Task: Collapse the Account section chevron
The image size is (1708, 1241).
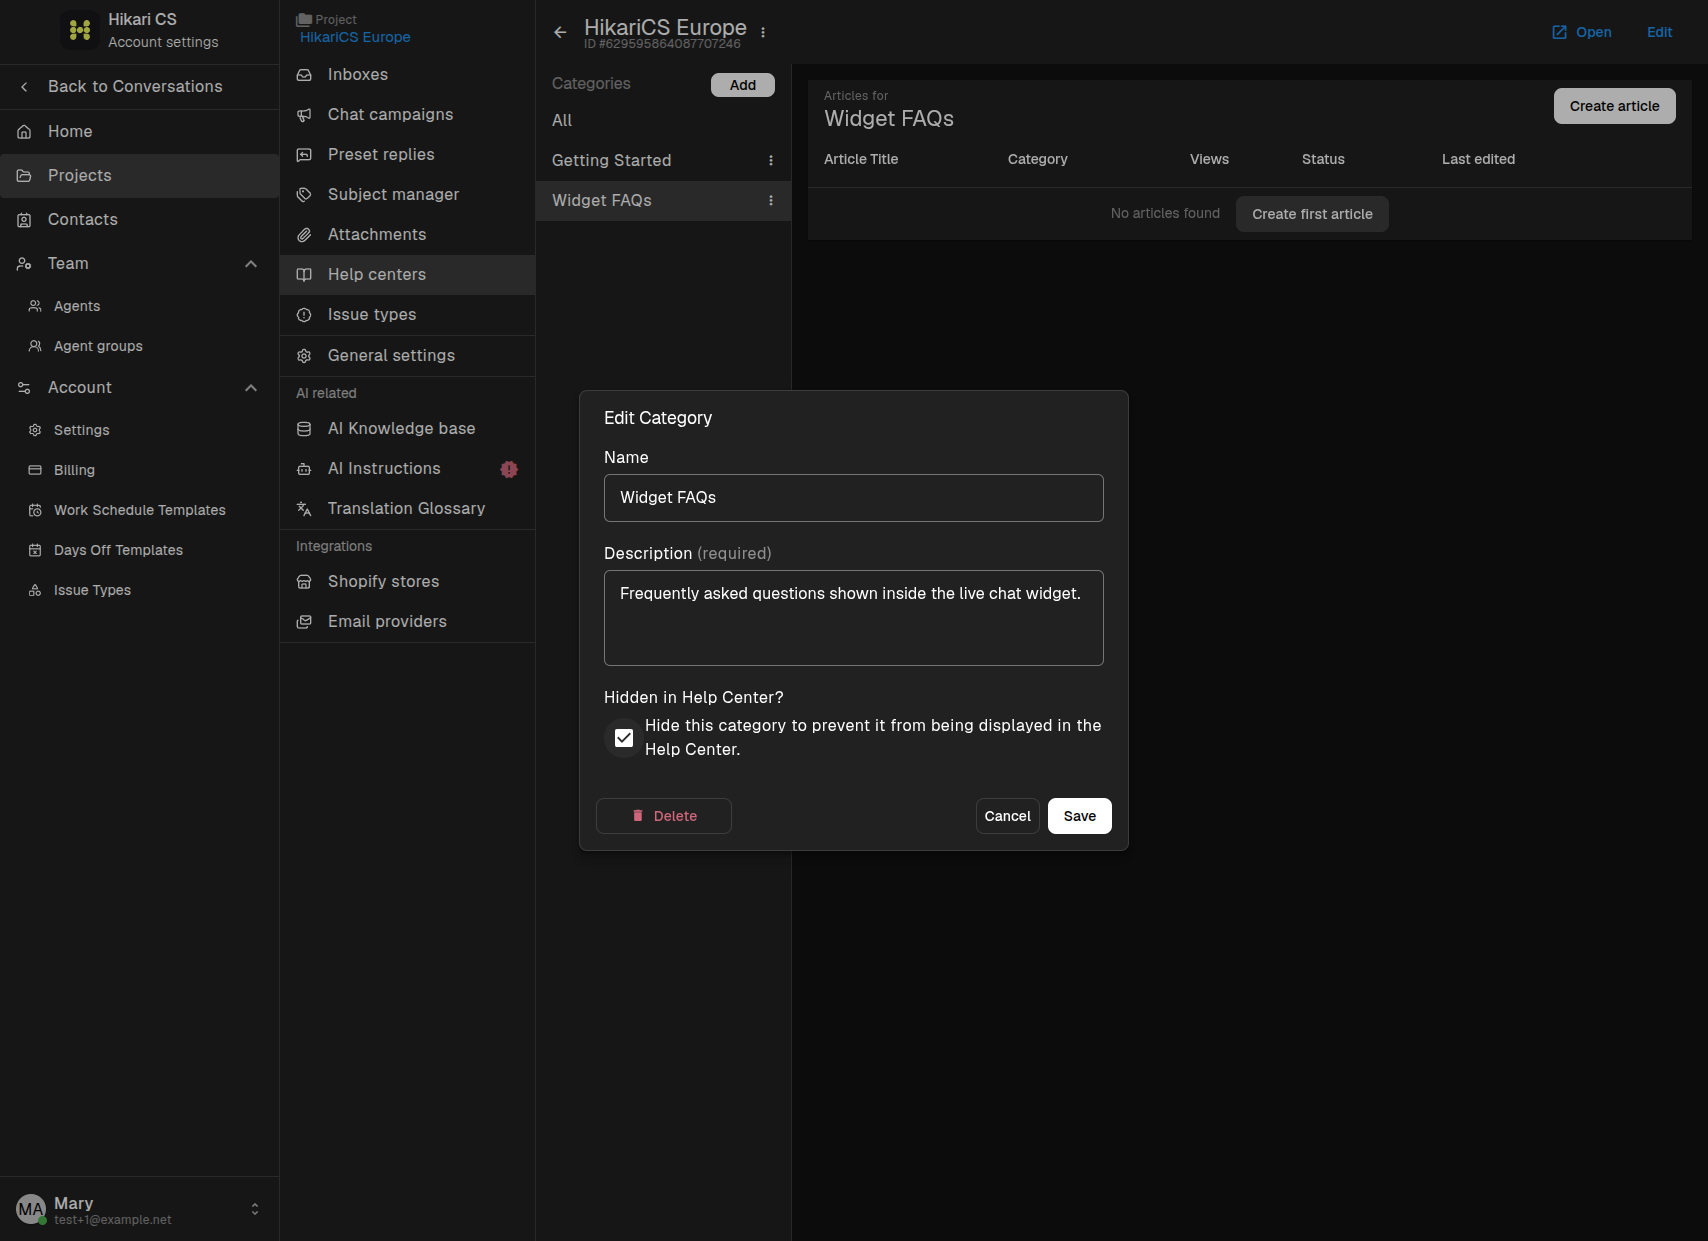Action: point(251,388)
